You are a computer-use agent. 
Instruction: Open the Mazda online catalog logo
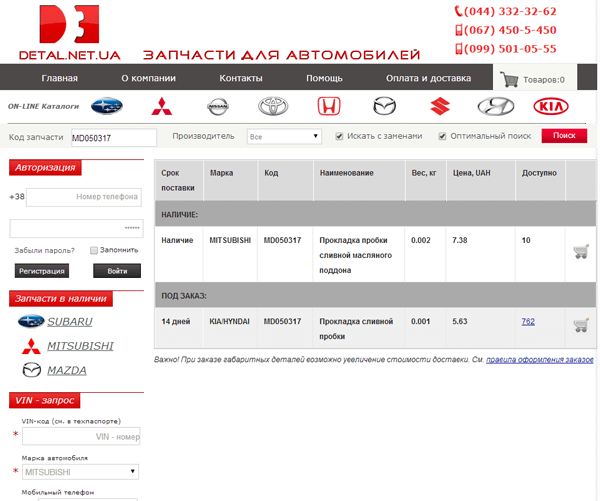[x=384, y=106]
